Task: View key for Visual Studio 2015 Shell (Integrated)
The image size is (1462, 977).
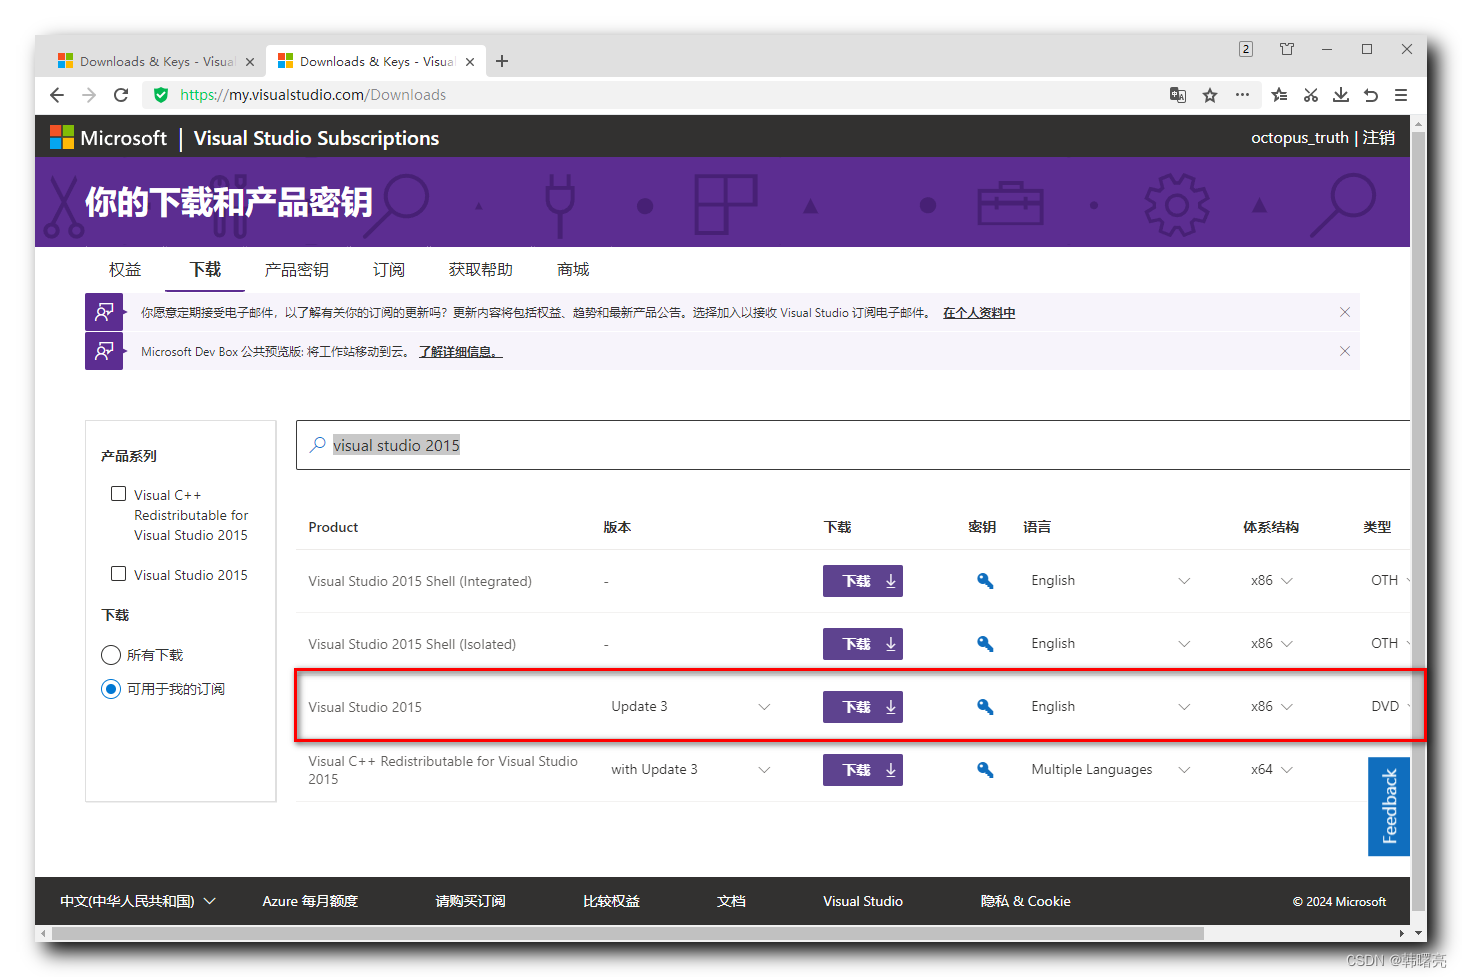Action: click(985, 581)
